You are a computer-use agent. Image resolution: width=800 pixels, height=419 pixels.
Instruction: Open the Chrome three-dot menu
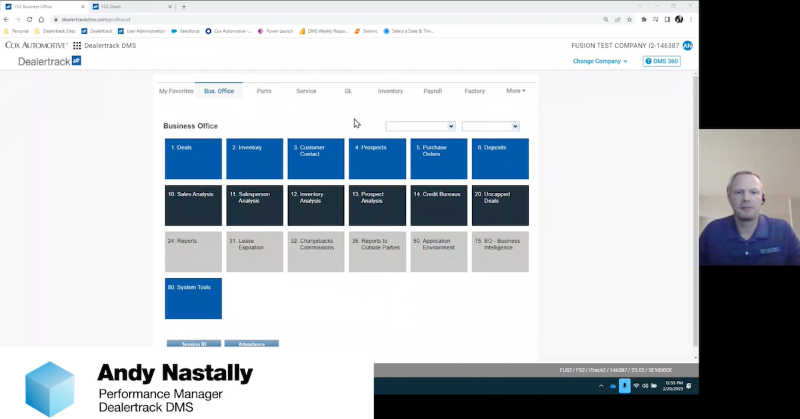(x=691, y=19)
